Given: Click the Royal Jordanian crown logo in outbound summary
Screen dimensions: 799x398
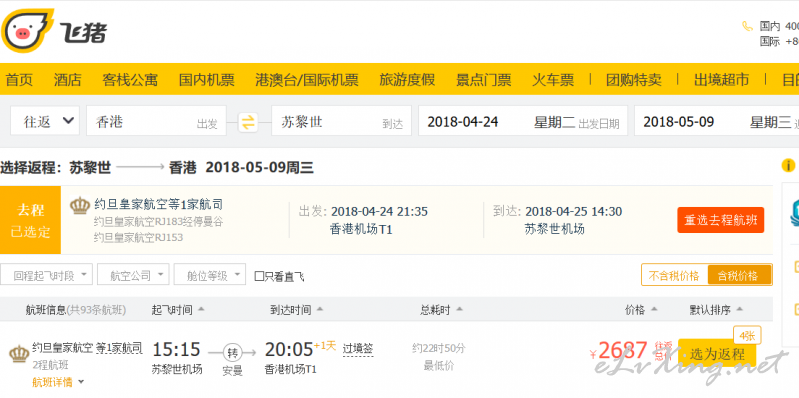Looking at the screenshot, I should tap(80, 205).
